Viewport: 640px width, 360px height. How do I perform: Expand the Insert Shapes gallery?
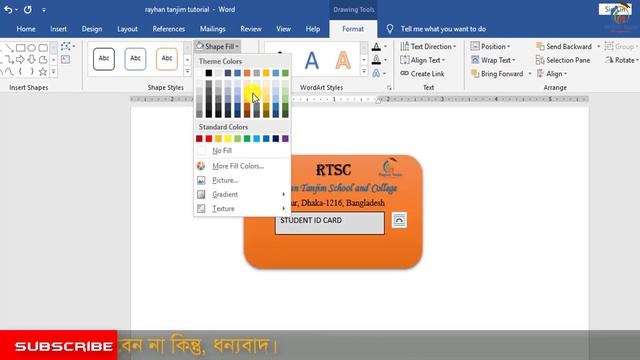tap(53, 72)
